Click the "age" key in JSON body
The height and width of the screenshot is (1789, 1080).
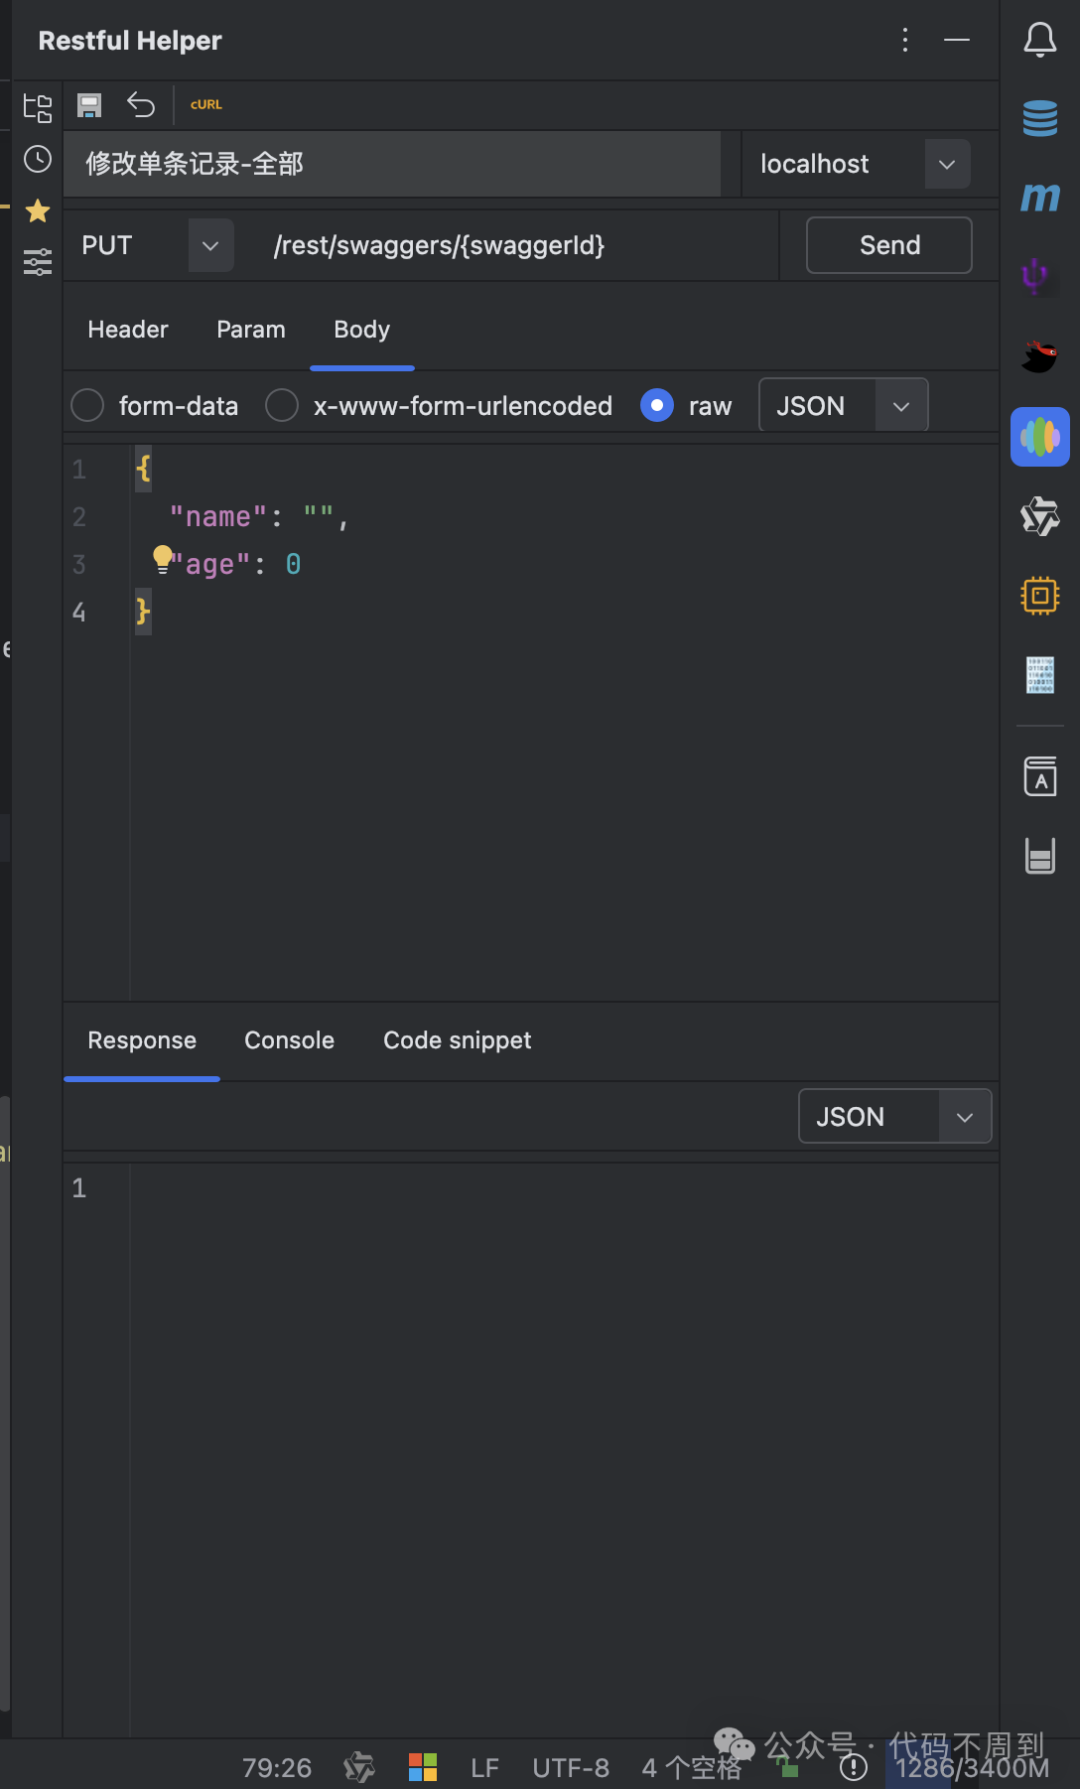(x=210, y=564)
